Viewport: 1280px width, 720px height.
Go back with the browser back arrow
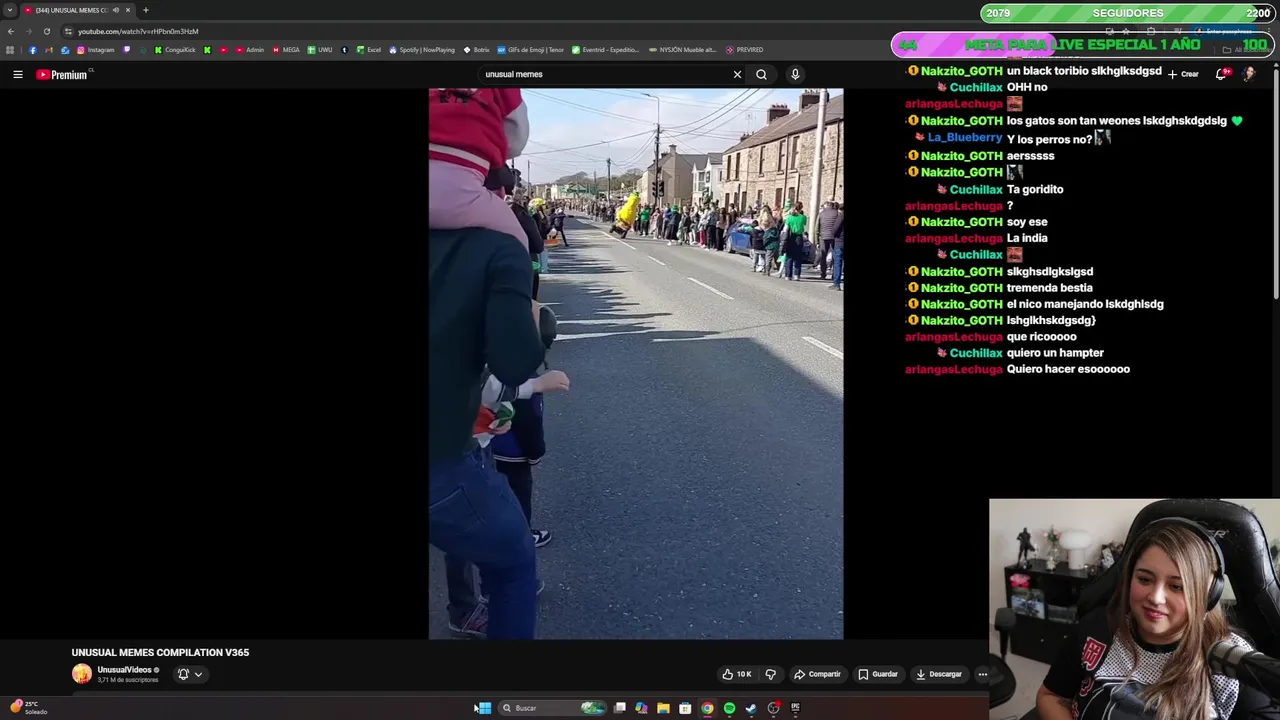pos(10,31)
